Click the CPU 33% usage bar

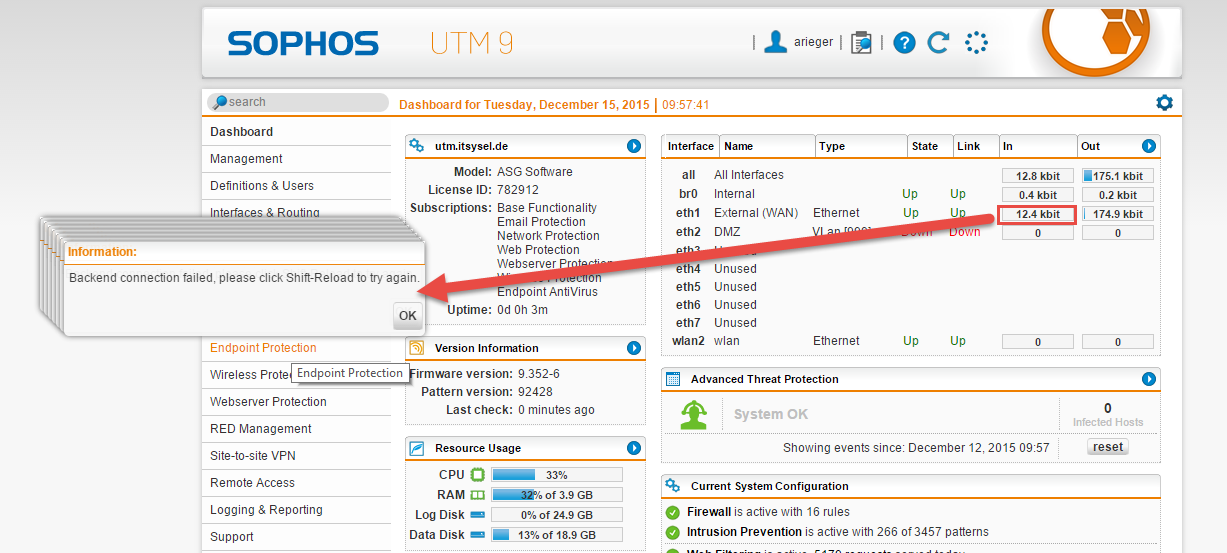tap(557, 475)
